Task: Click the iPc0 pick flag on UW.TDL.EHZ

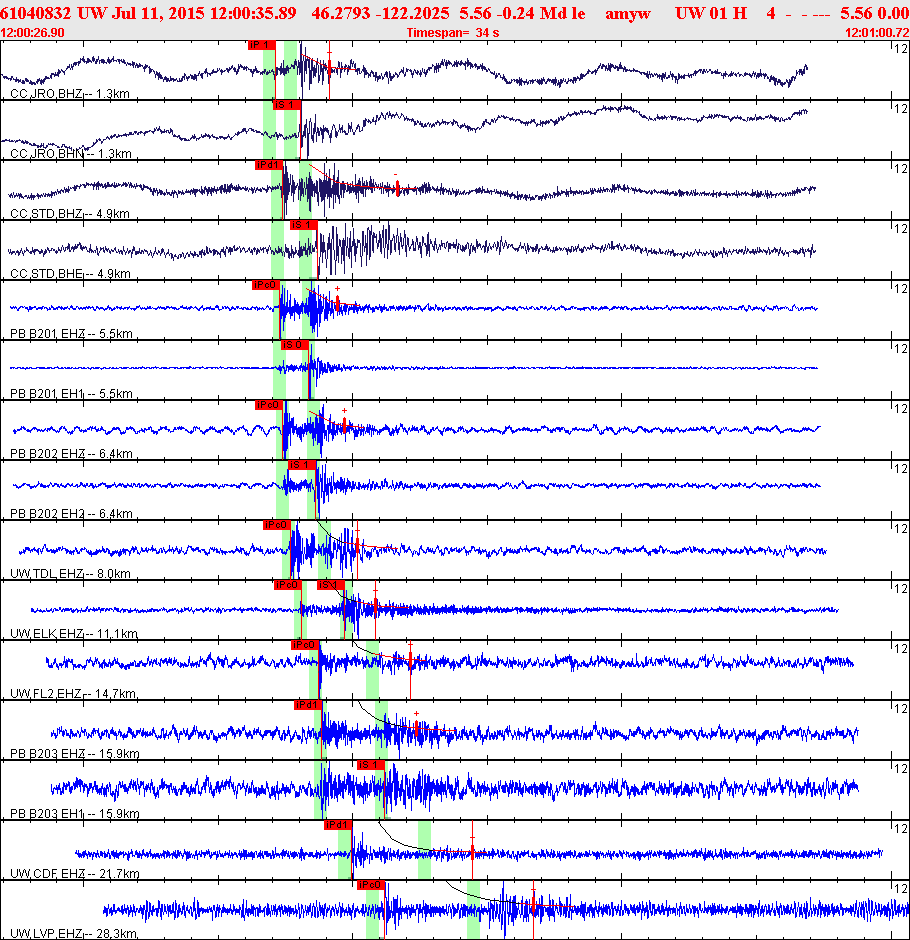Action: (277, 525)
